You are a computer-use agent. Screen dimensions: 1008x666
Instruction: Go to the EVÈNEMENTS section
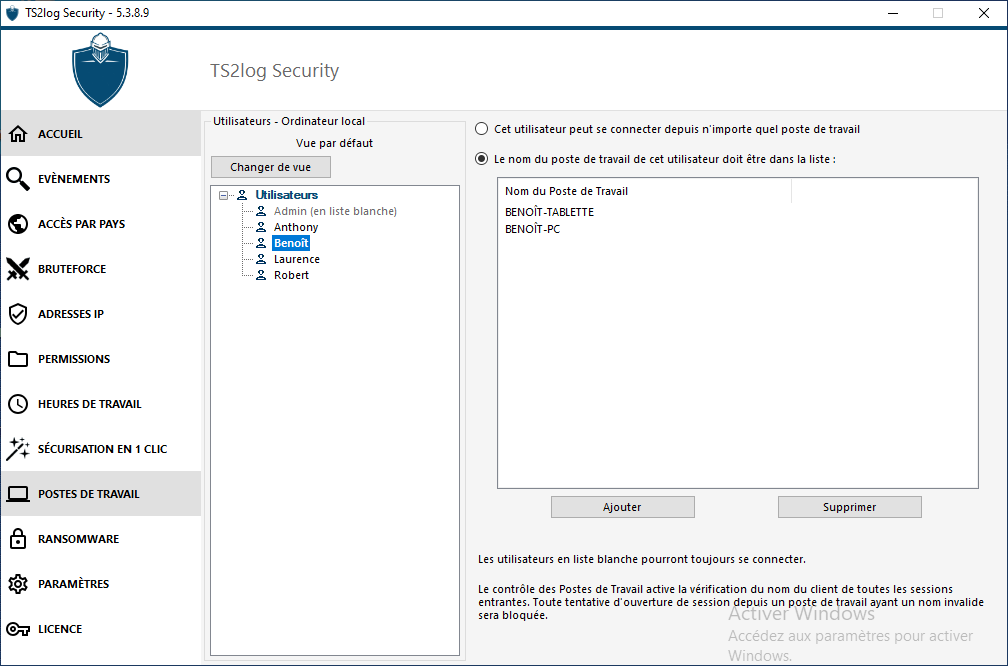point(101,179)
